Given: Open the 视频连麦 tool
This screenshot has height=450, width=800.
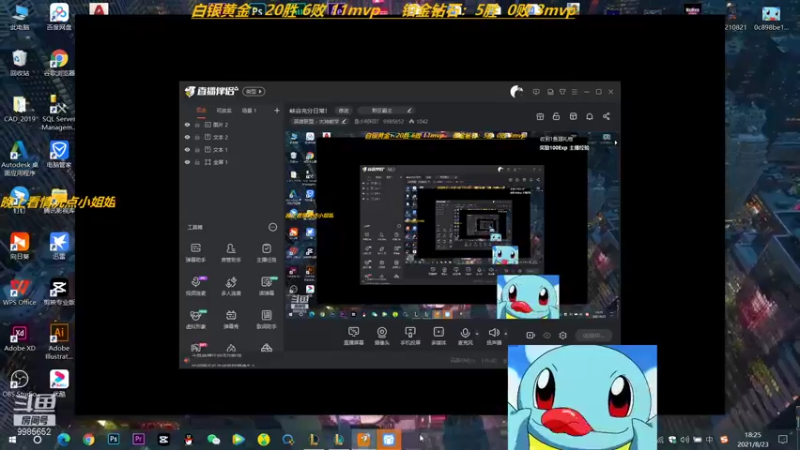Looking at the screenshot, I should pyautogui.click(x=195, y=286).
